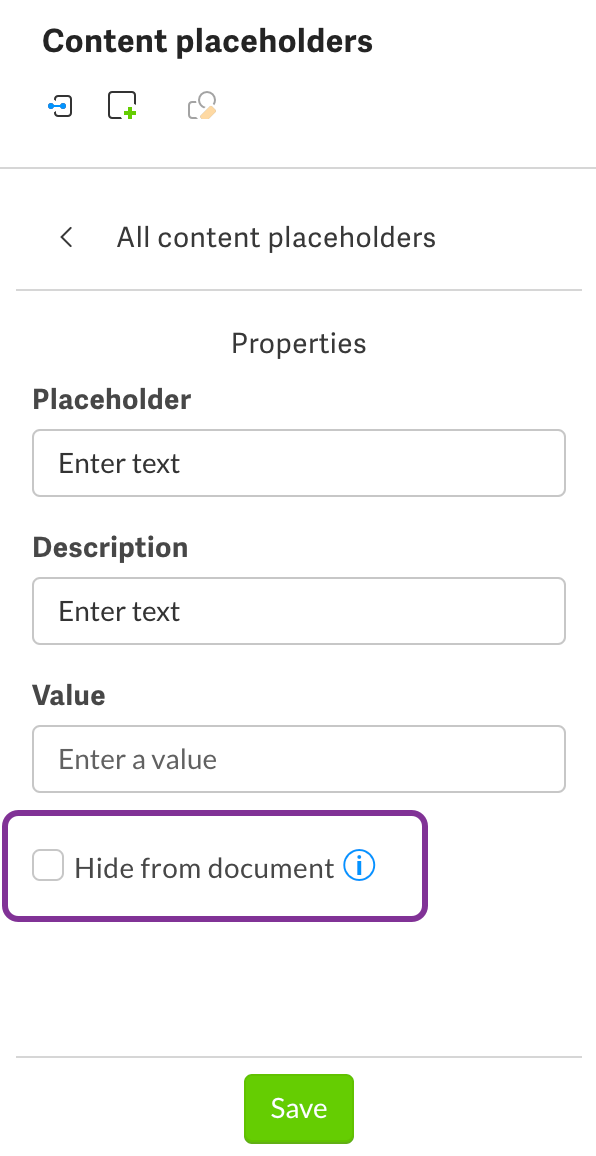Click into the Value input box
The width and height of the screenshot is (596, 1156).
pos(299,759)
